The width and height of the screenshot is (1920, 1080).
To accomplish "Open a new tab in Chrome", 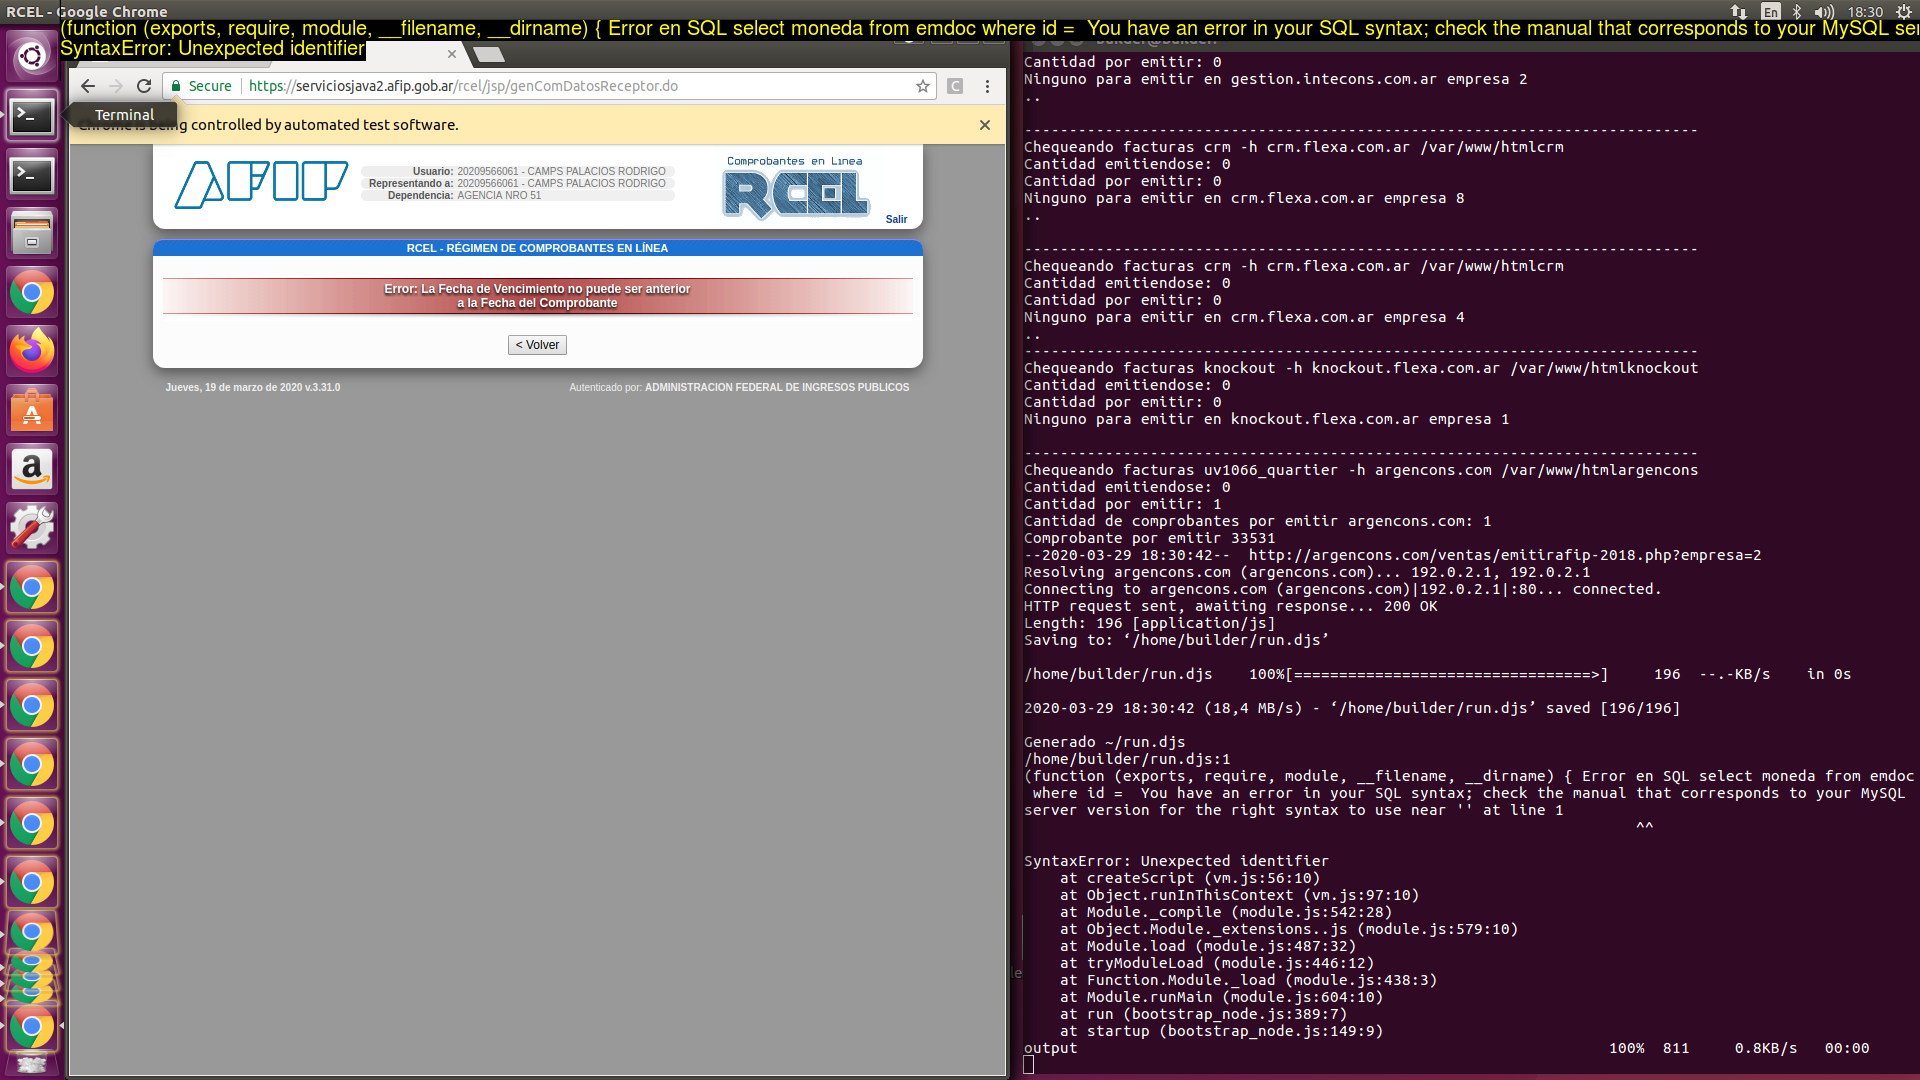I will point(488,54).
